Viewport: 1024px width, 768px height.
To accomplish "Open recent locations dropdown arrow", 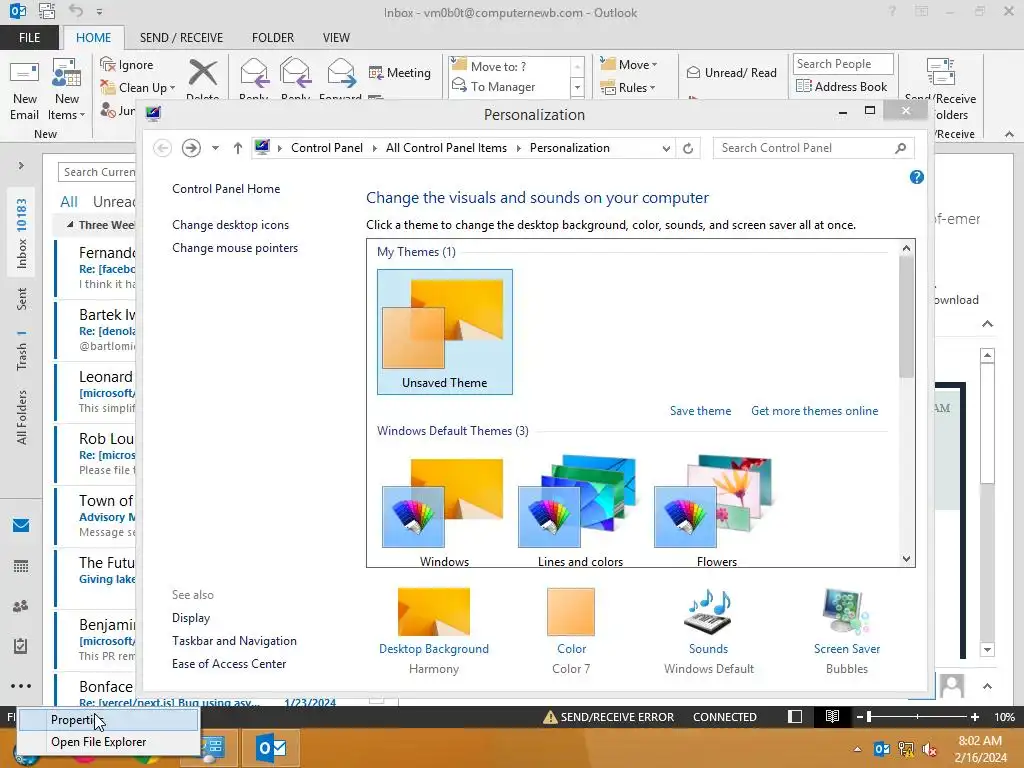I will point(215,148).
